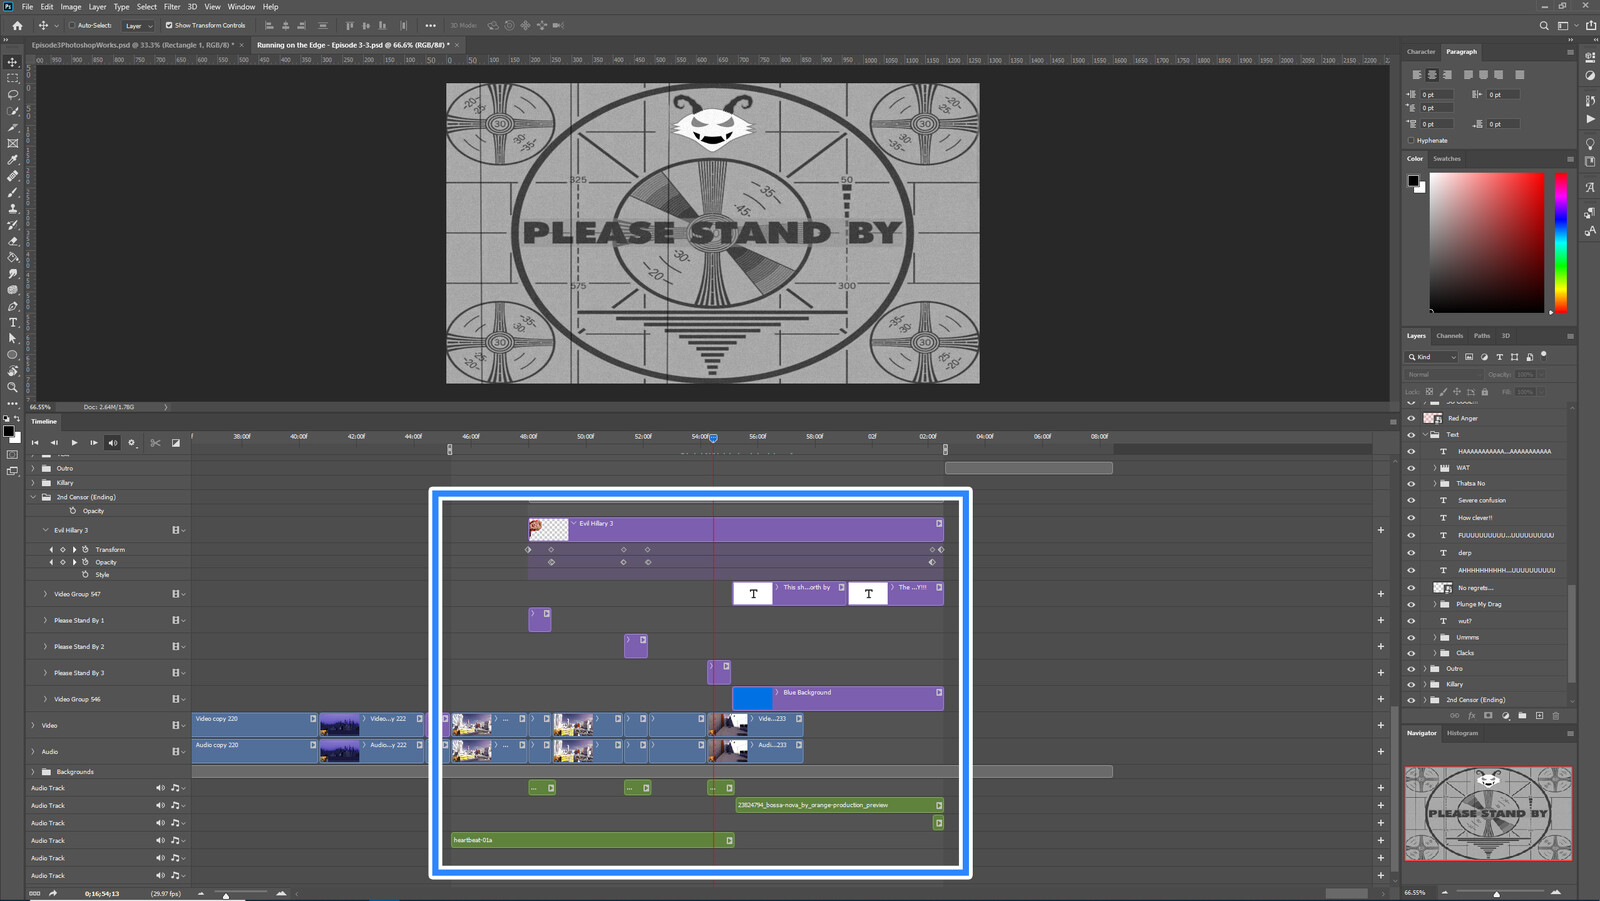Image resolution: width=1600 pixels, height=901 pixels.
Task: Switch to the Channels tab
Action: point(1449,336)
